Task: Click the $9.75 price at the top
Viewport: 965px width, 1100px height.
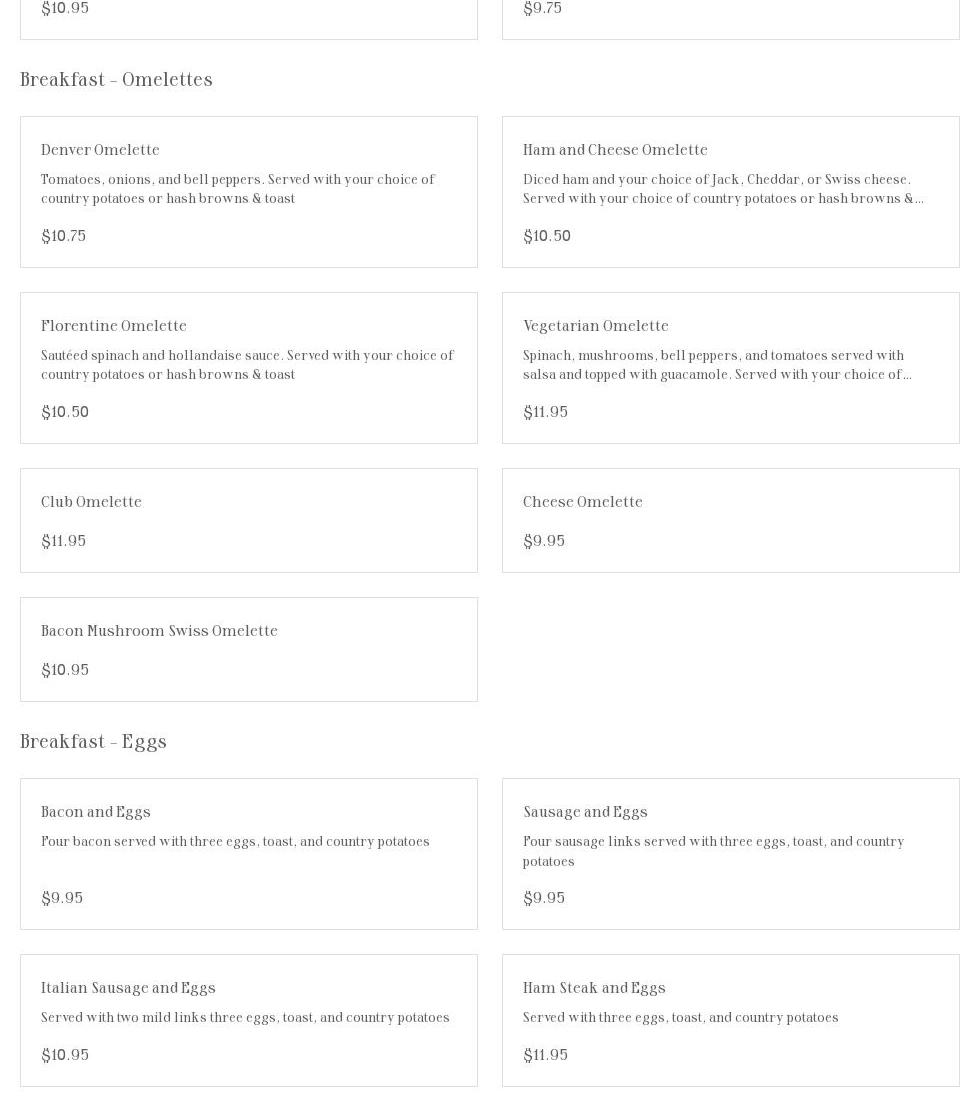Action: (x=542, y=9)
